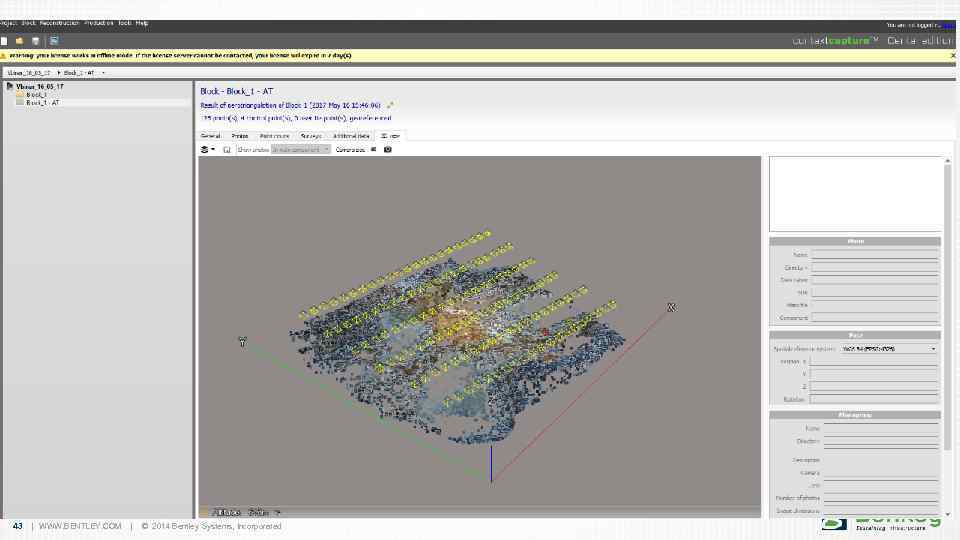Switch to the 3D view tab
This screenshot has width=960, height=540.
390,136
